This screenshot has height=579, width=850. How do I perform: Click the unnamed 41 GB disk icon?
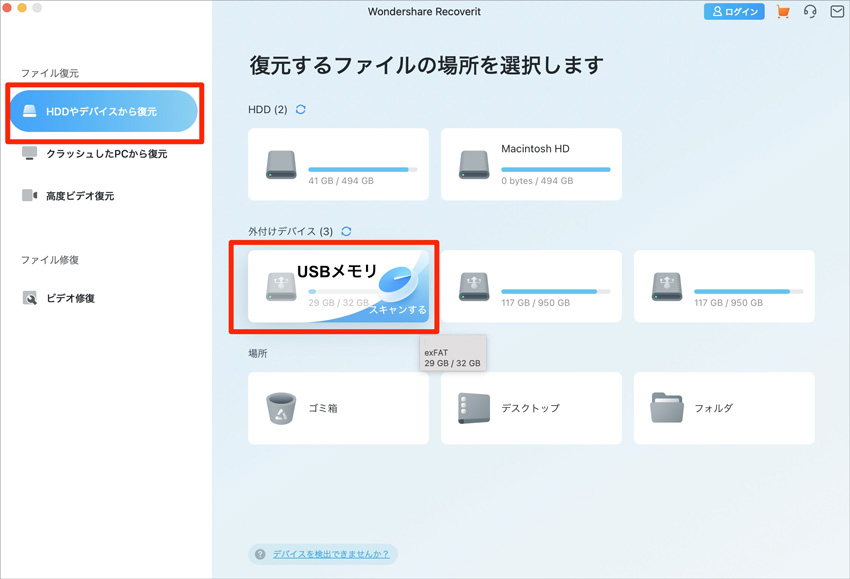(x=281, y=165)
